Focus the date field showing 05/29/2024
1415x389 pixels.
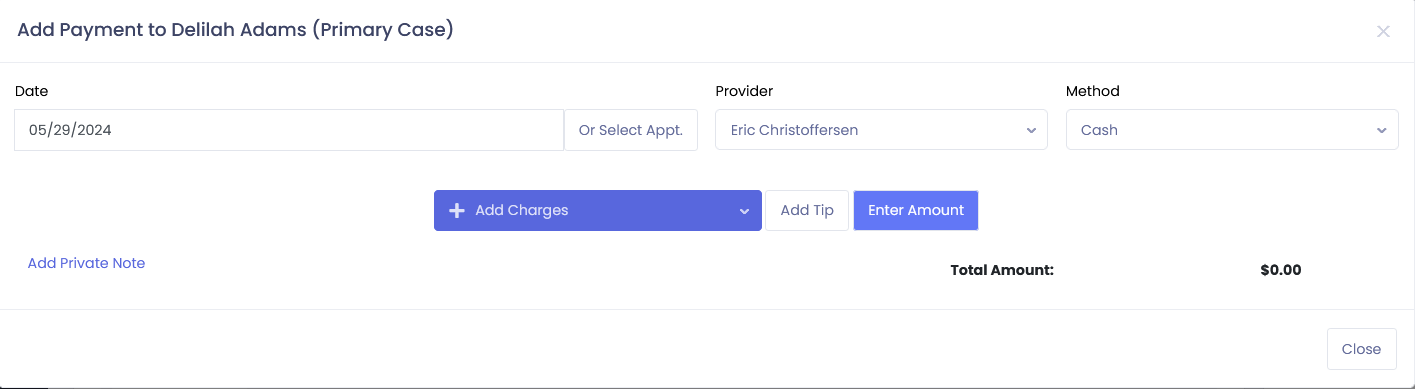tap(289, 130)
